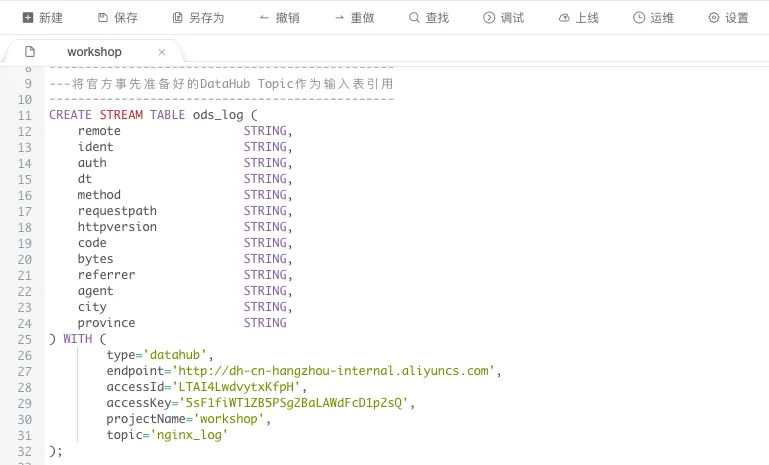Image resolution: width=769 pixels, height=465 pixels.
Task: Start debugging with the 调试 play icon
Action: (x=489, y=18)
